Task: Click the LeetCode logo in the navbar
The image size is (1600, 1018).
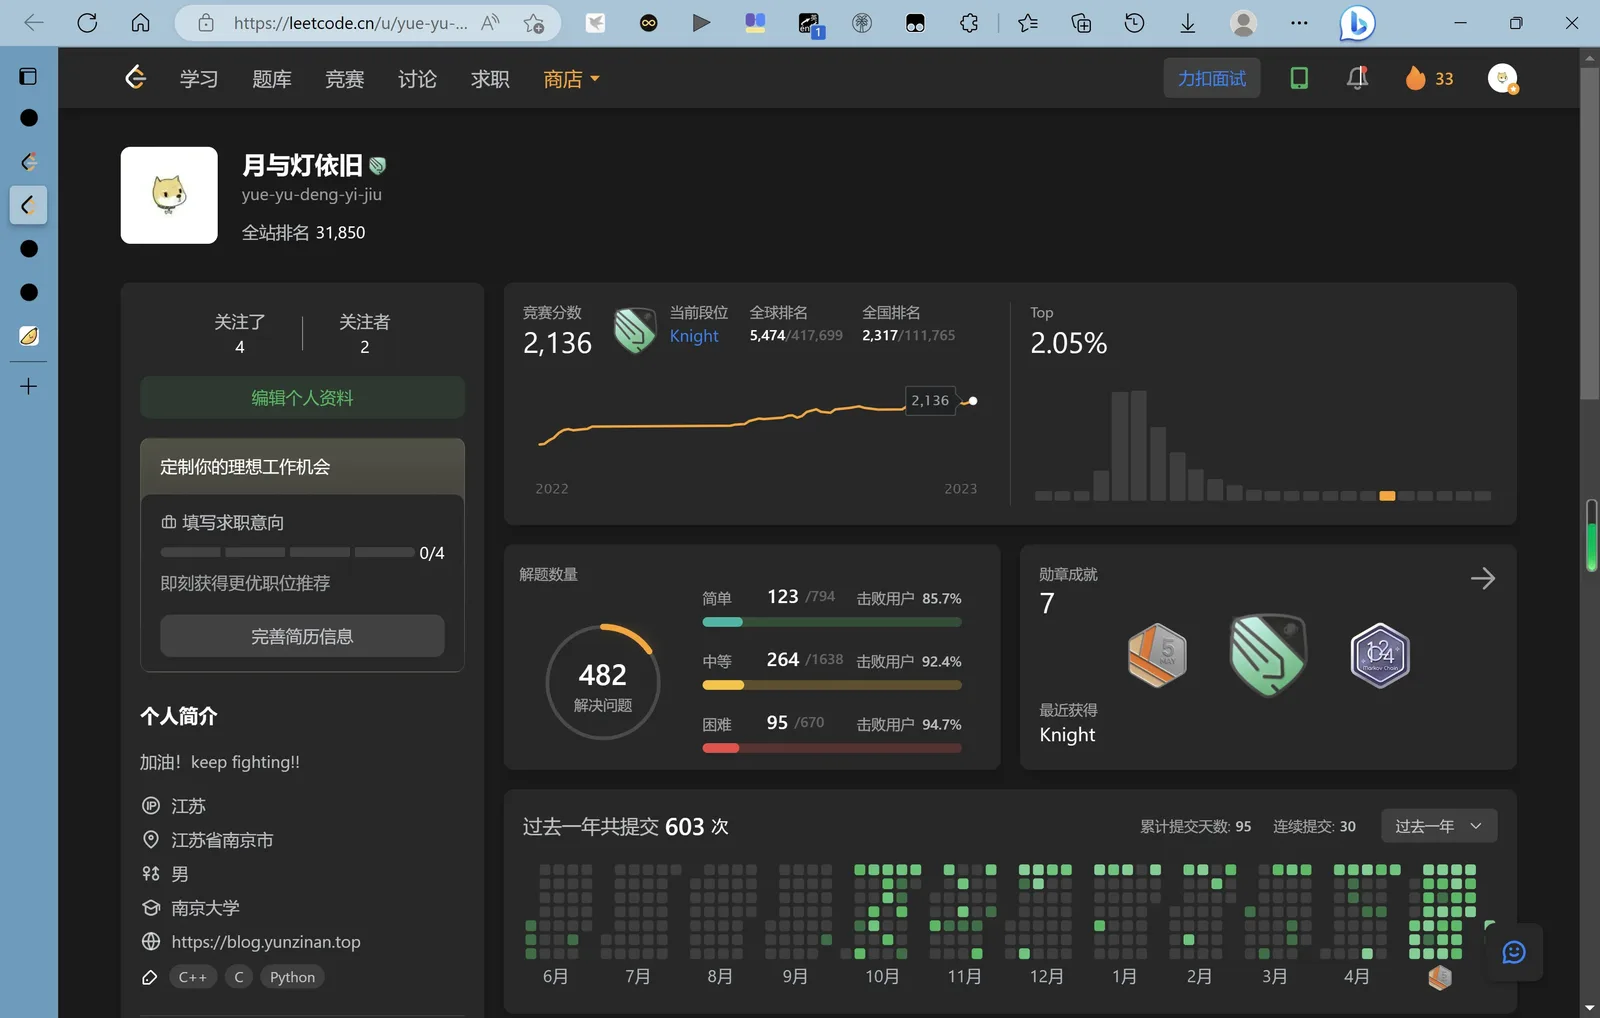Action: pyautogui.click(x=136, y=77)
